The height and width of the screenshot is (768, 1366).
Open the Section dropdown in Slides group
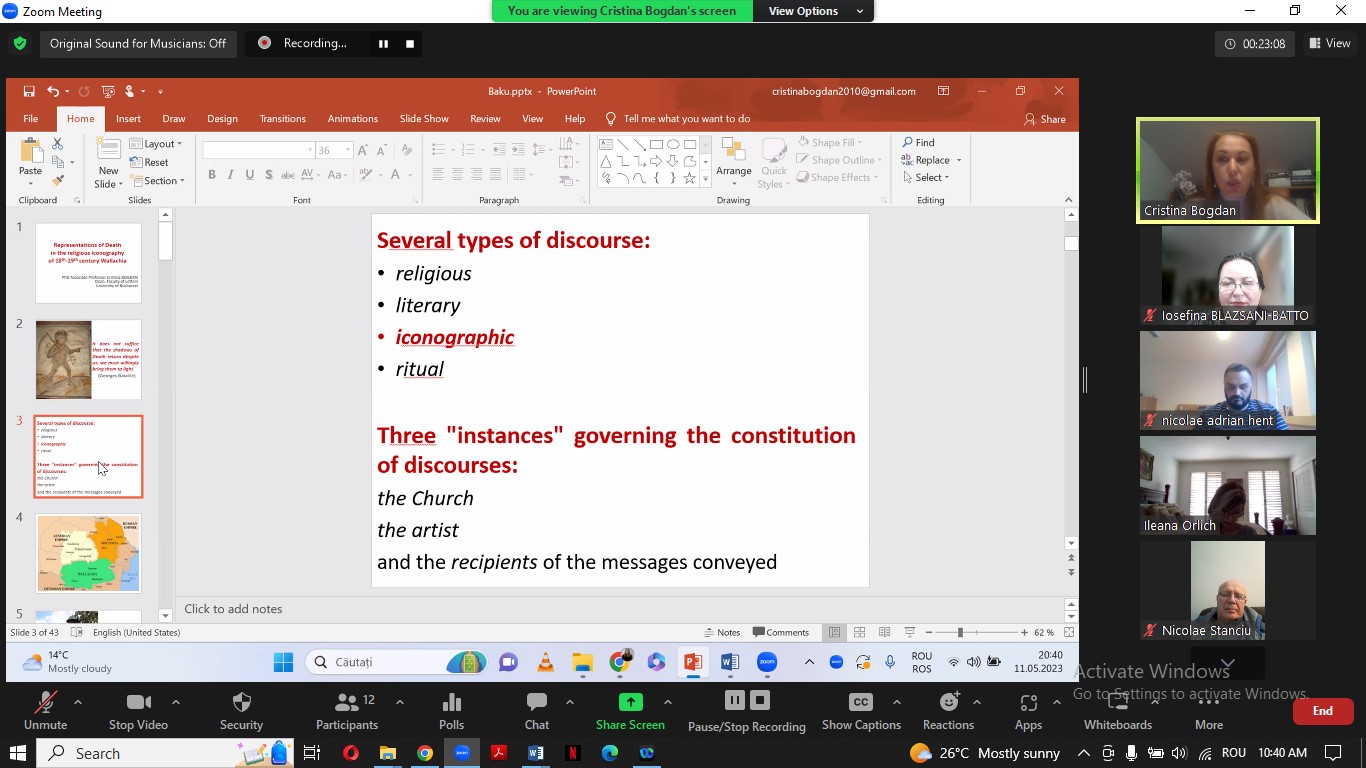pos(158,181)
